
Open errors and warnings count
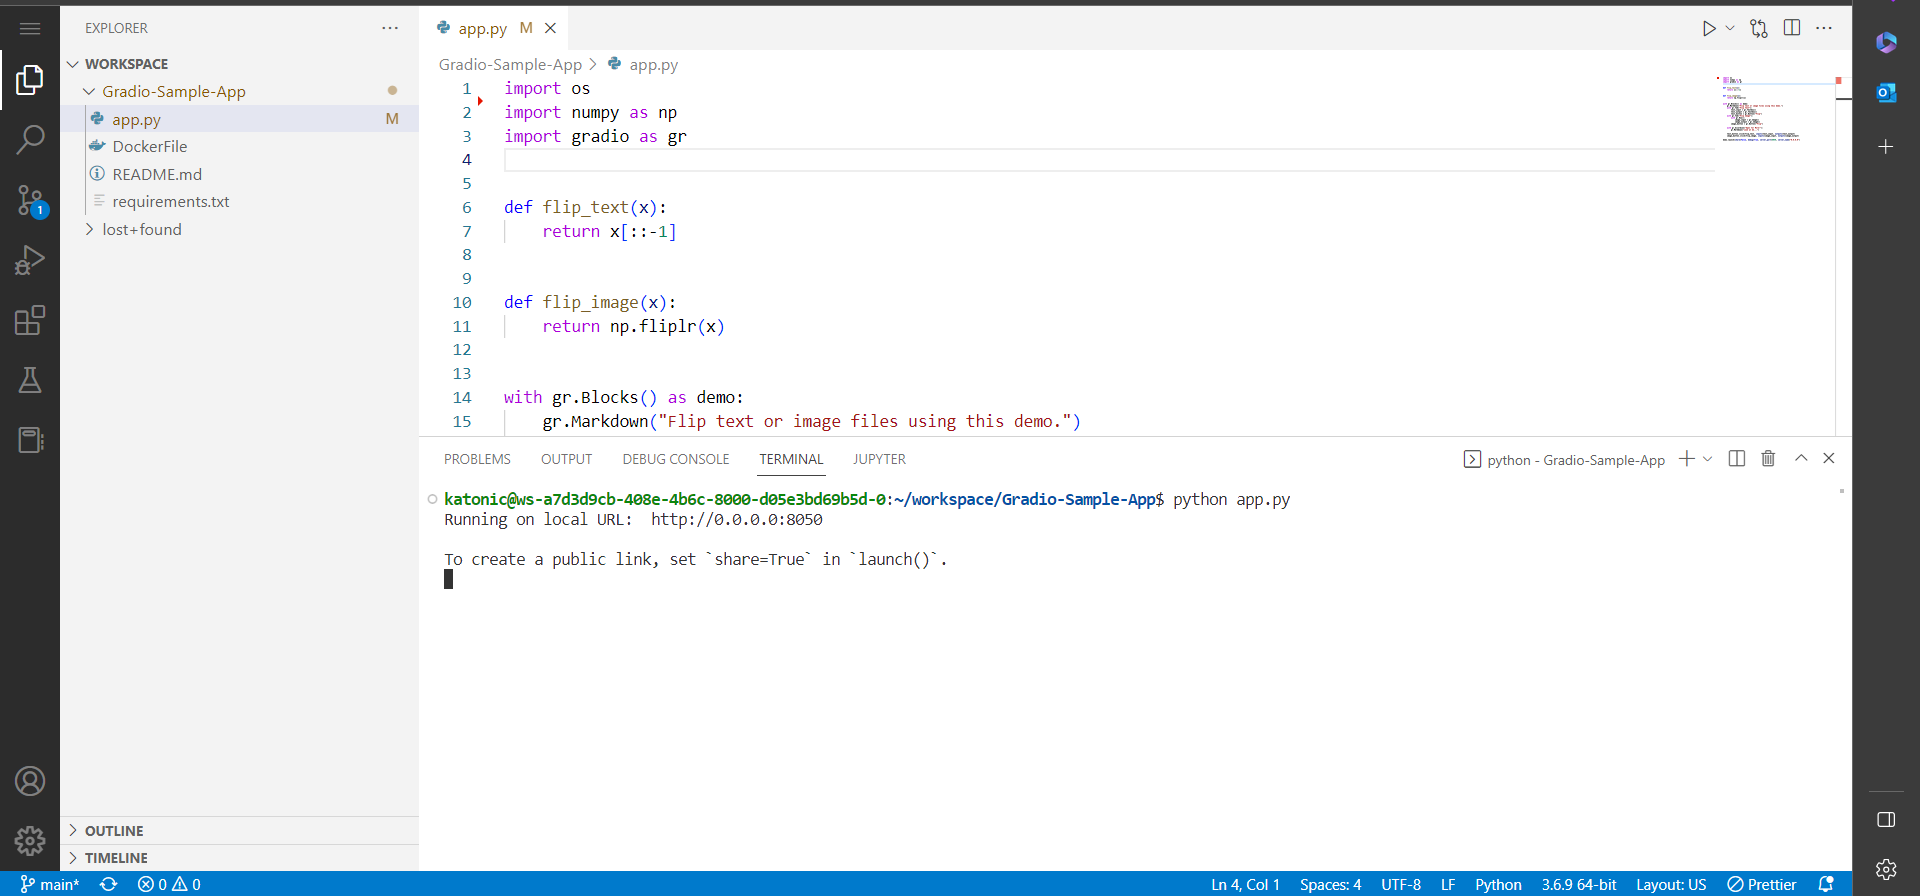click(169, 884)
